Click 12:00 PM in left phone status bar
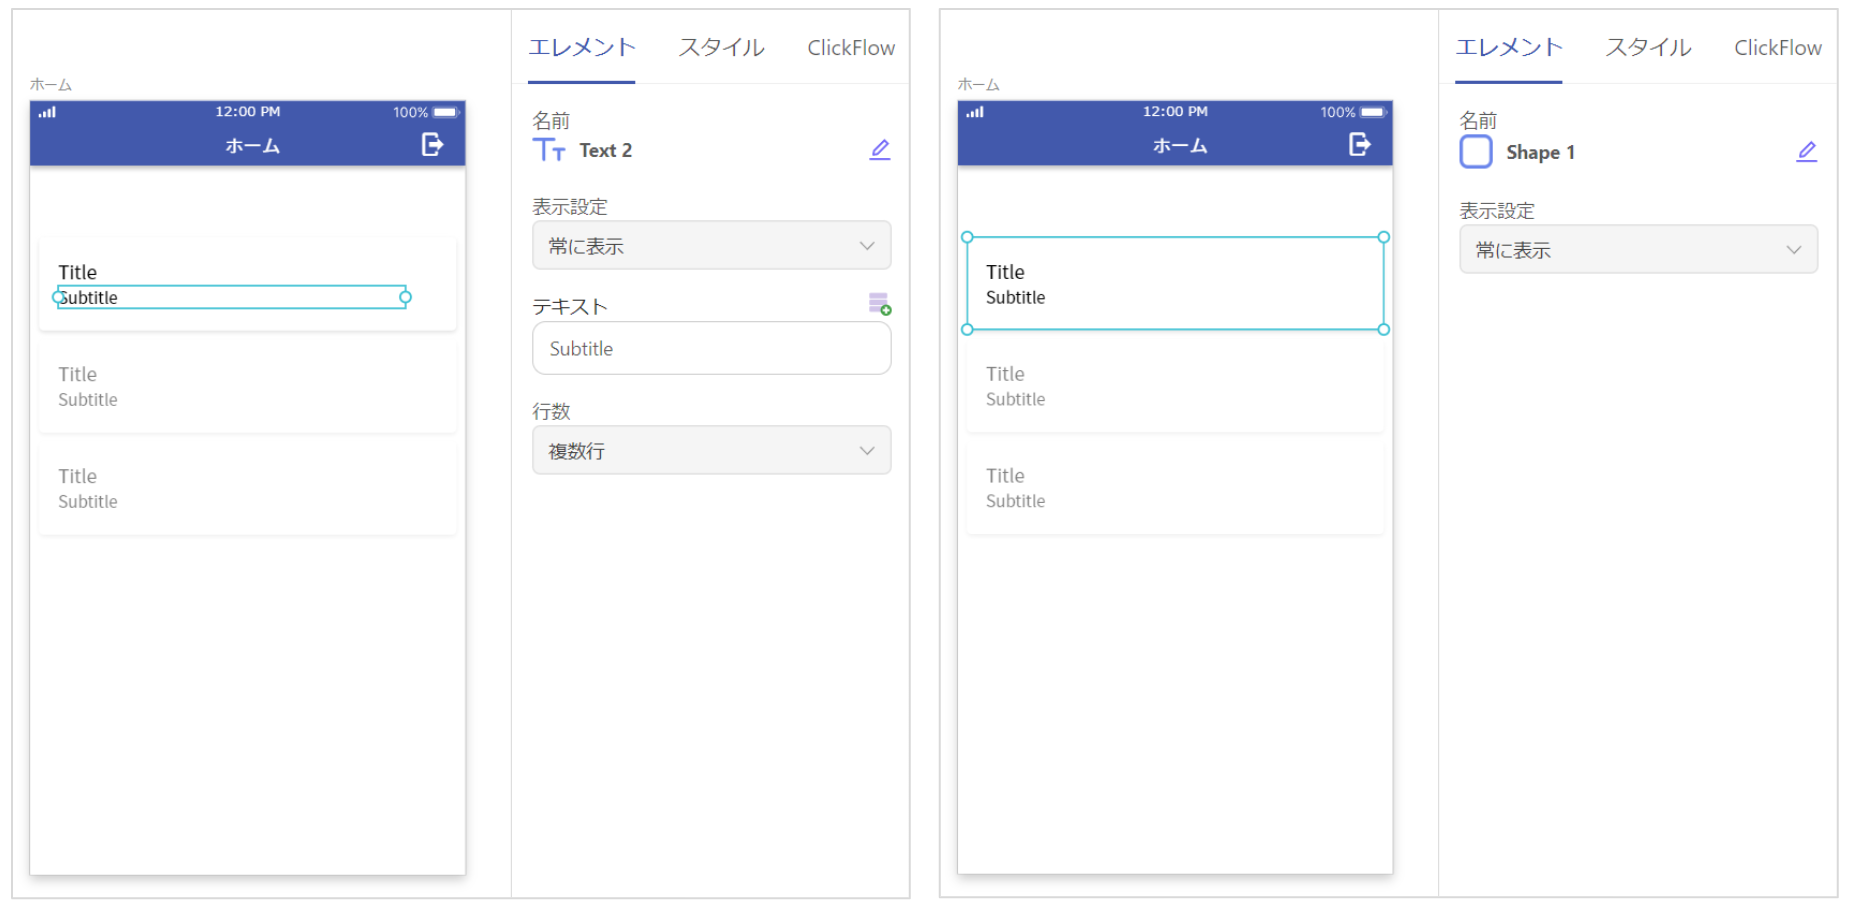 (248, 112)
